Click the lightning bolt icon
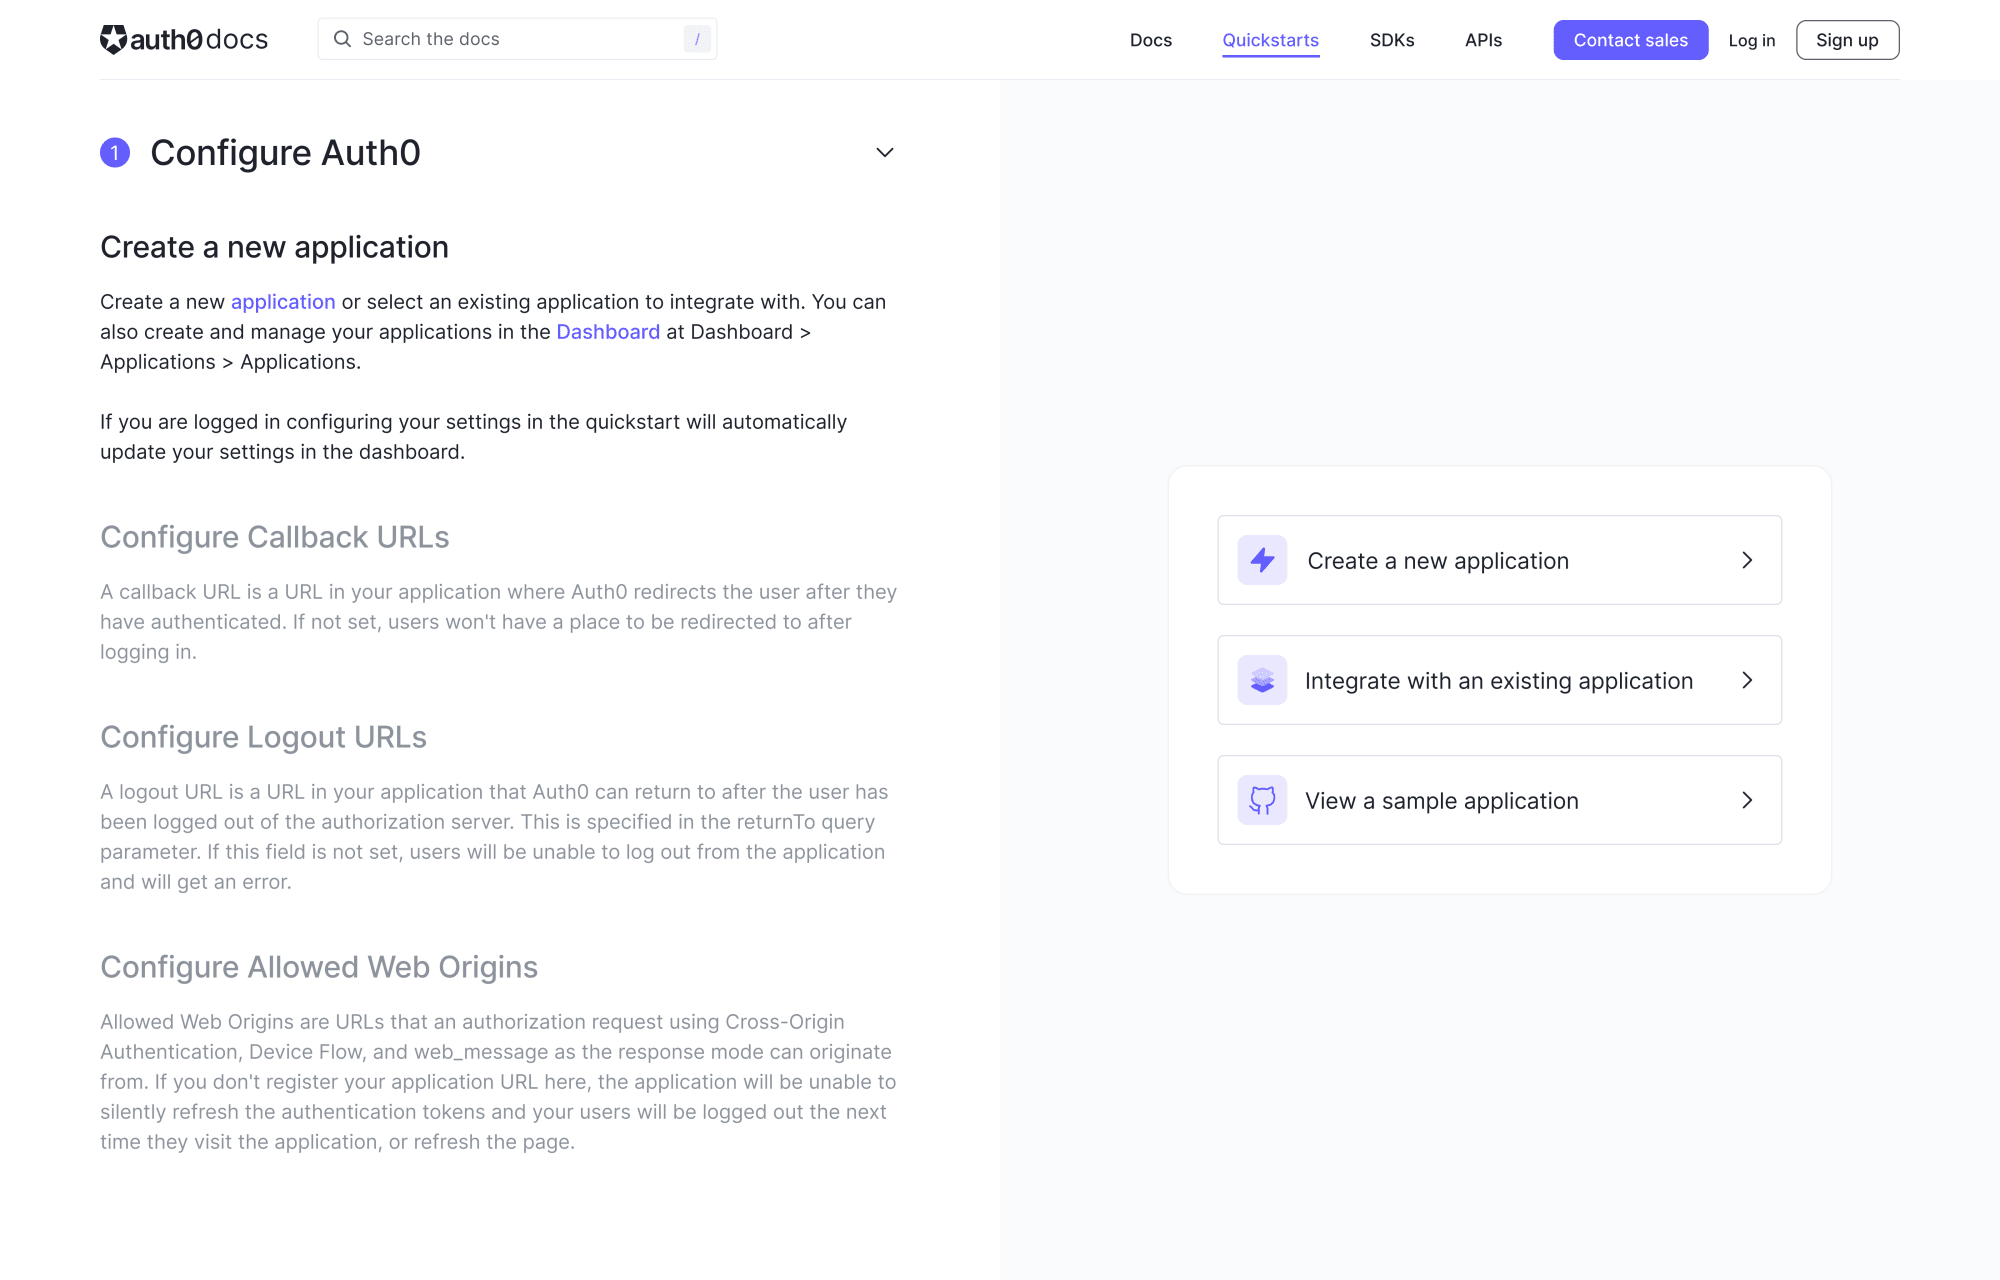 pos(1262,560)
